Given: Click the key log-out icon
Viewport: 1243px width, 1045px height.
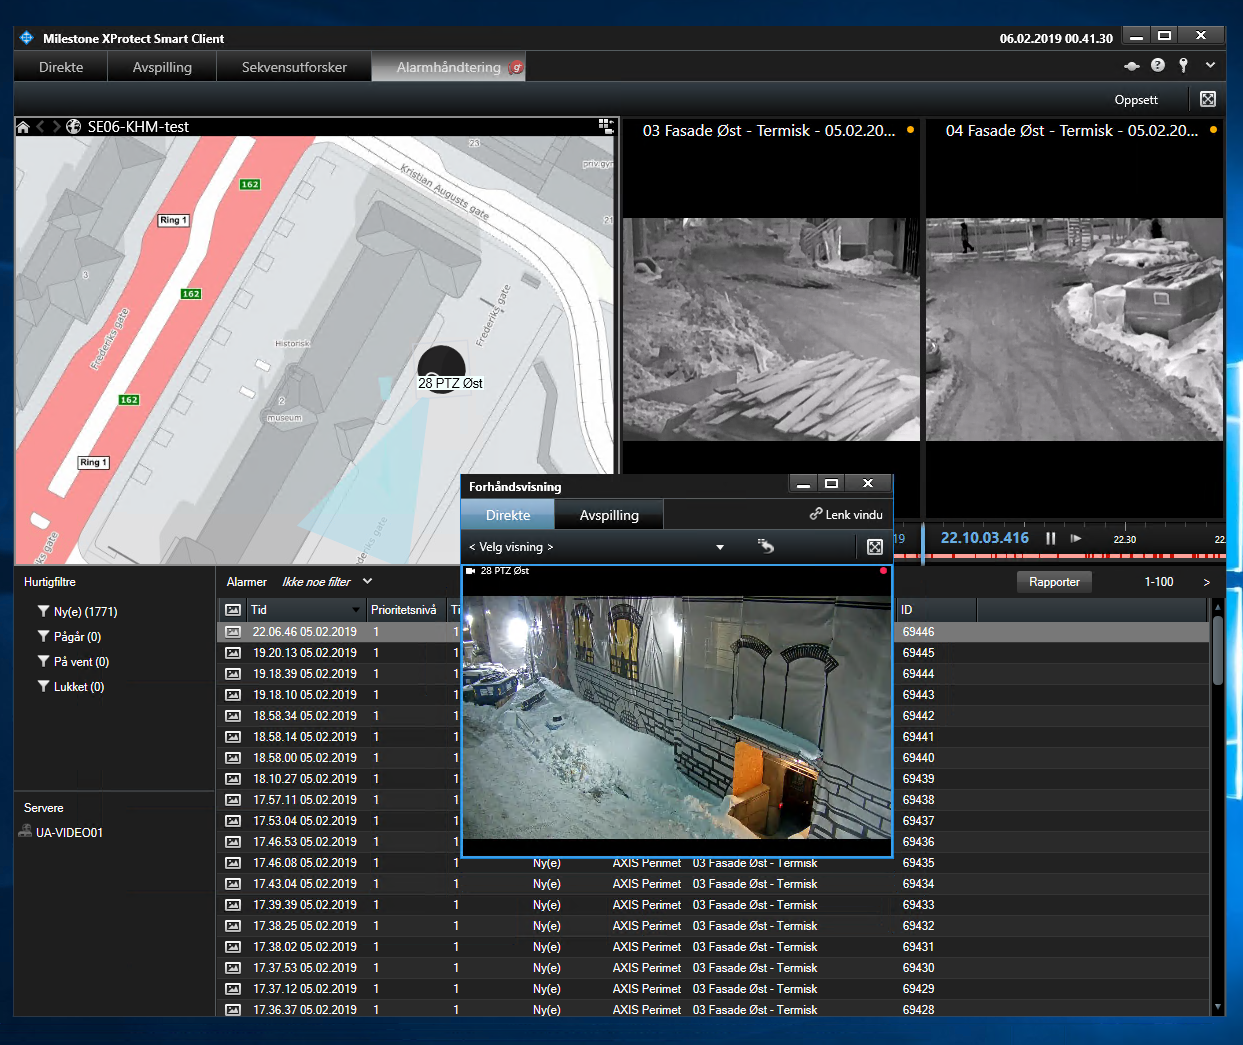Looking at the screenshot, I should [x=1183, y=65].
